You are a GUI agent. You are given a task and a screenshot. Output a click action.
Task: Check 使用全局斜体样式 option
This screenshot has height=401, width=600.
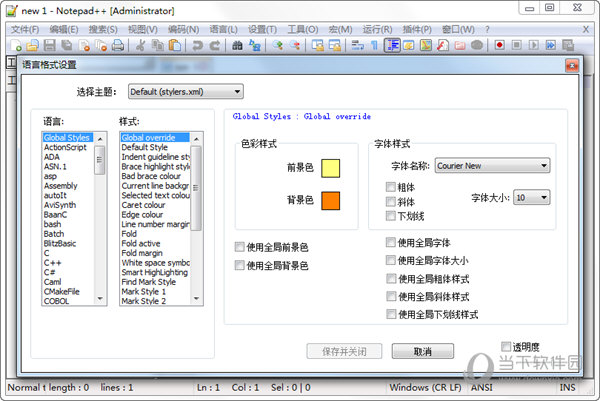[x=391, y=296]
